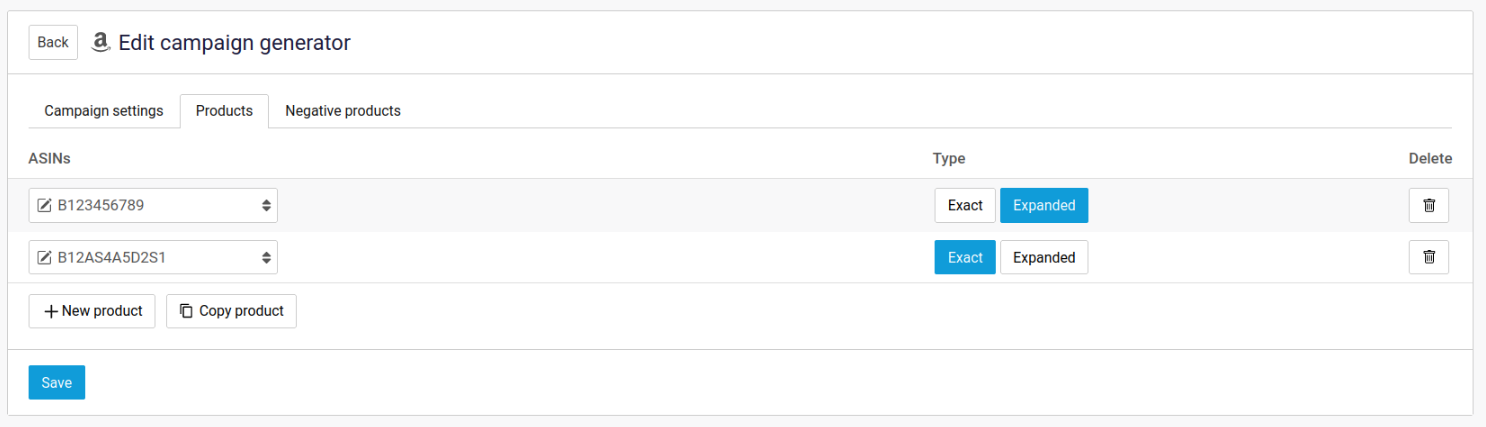This screenshot has width=1486, height=427.
Task: Toggle Exact type for B12AS4A5D2S1
Action: coord(965,258)
